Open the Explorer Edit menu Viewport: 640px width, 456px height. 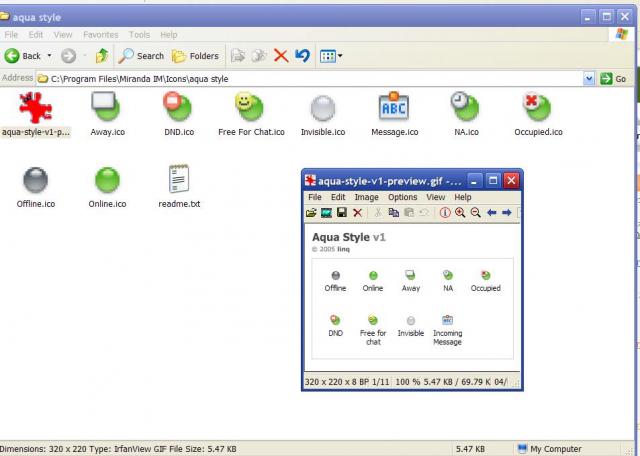36,35
